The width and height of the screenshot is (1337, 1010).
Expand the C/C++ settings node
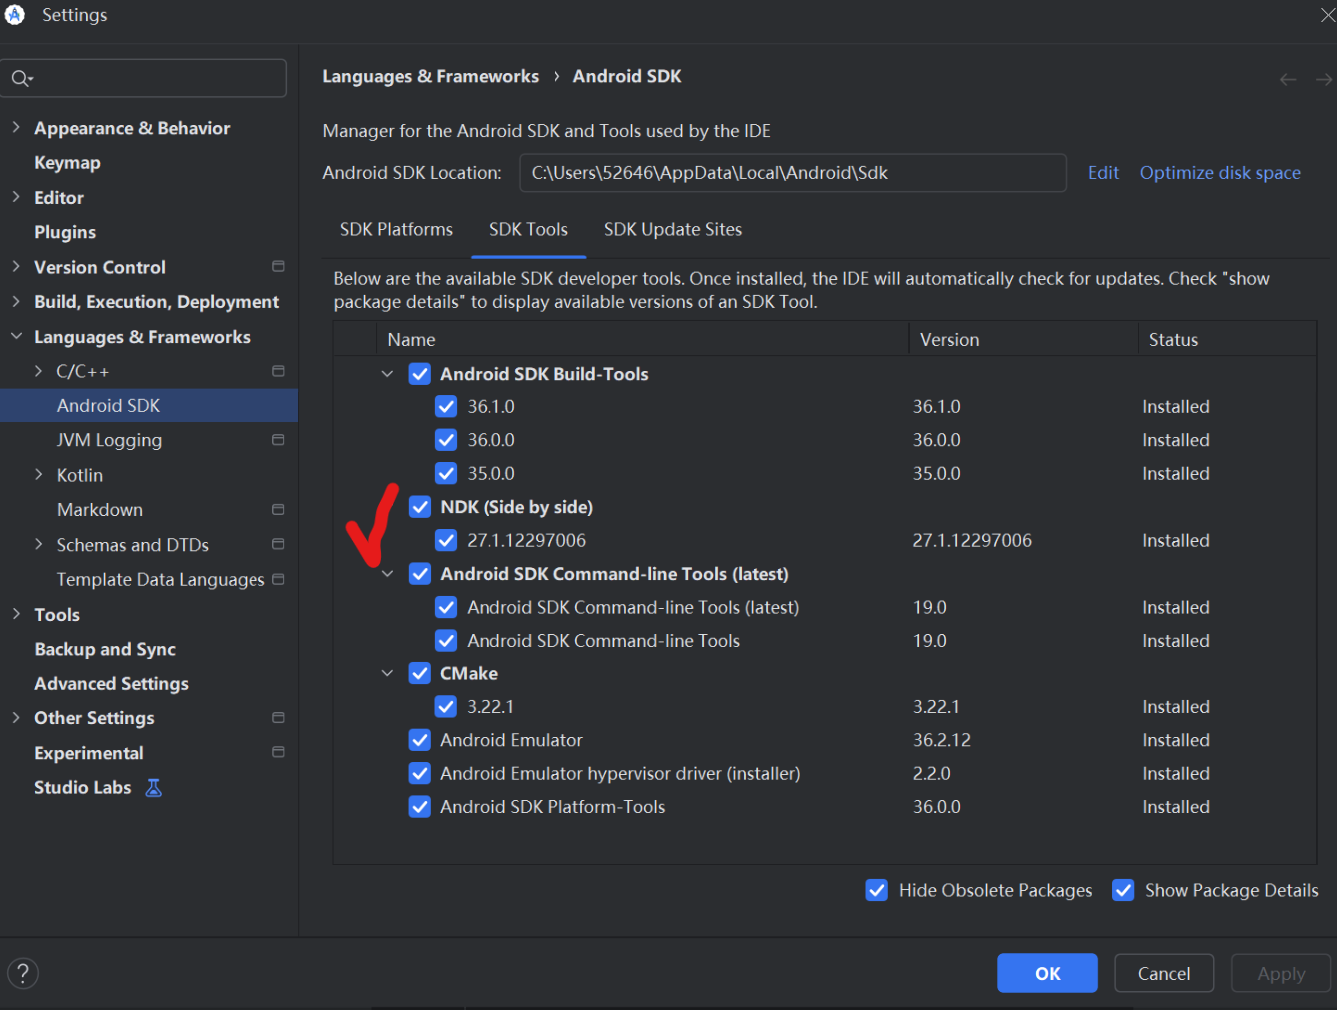click(x=38, y=371)
